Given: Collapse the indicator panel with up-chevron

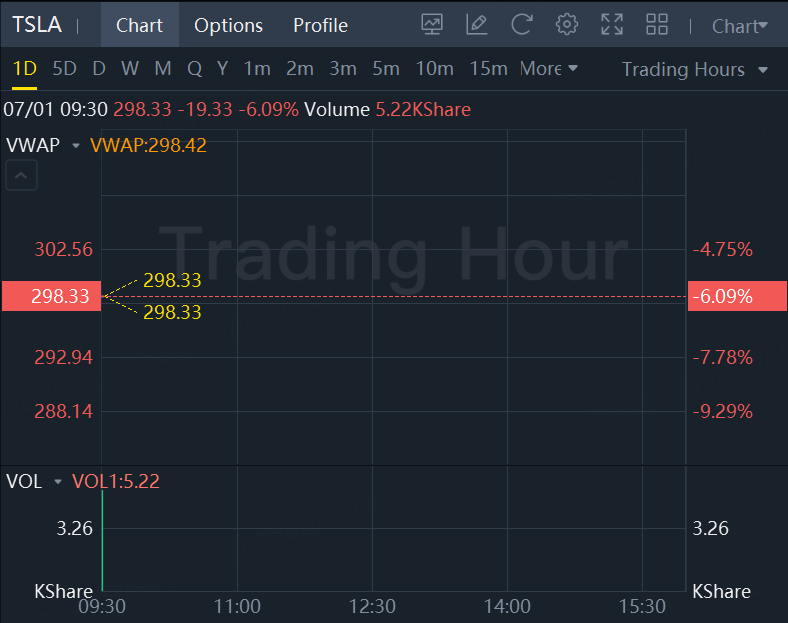Looking at the screenshot, I should (x=22, y=177).
